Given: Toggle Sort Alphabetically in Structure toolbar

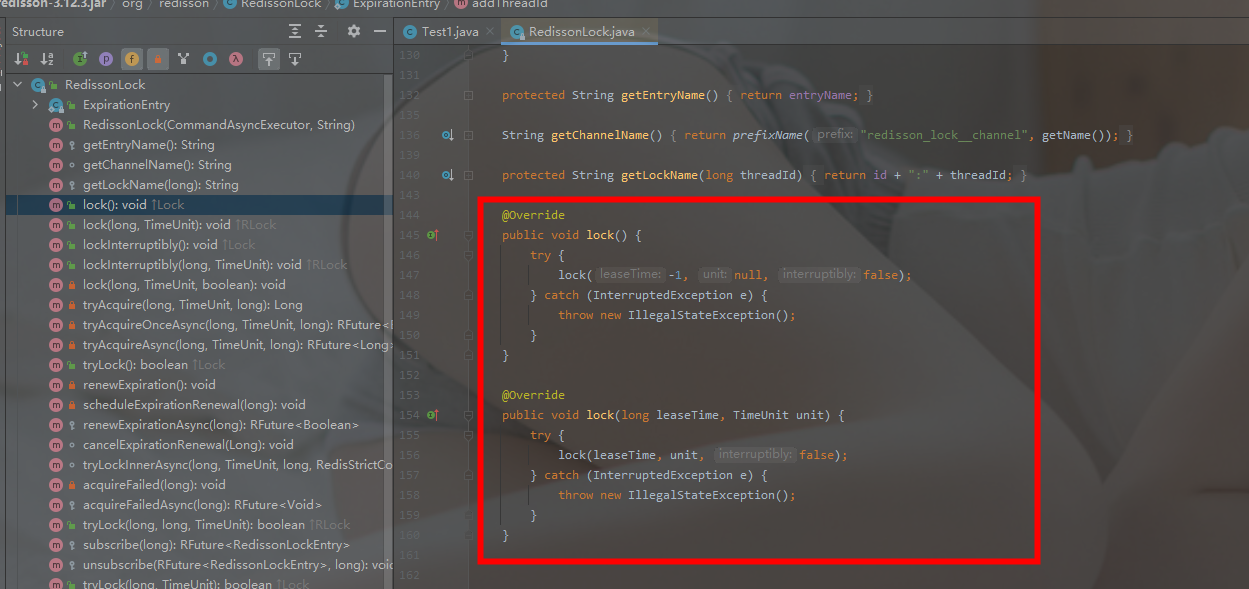Looking at the screenshot, I should (47, 59).
